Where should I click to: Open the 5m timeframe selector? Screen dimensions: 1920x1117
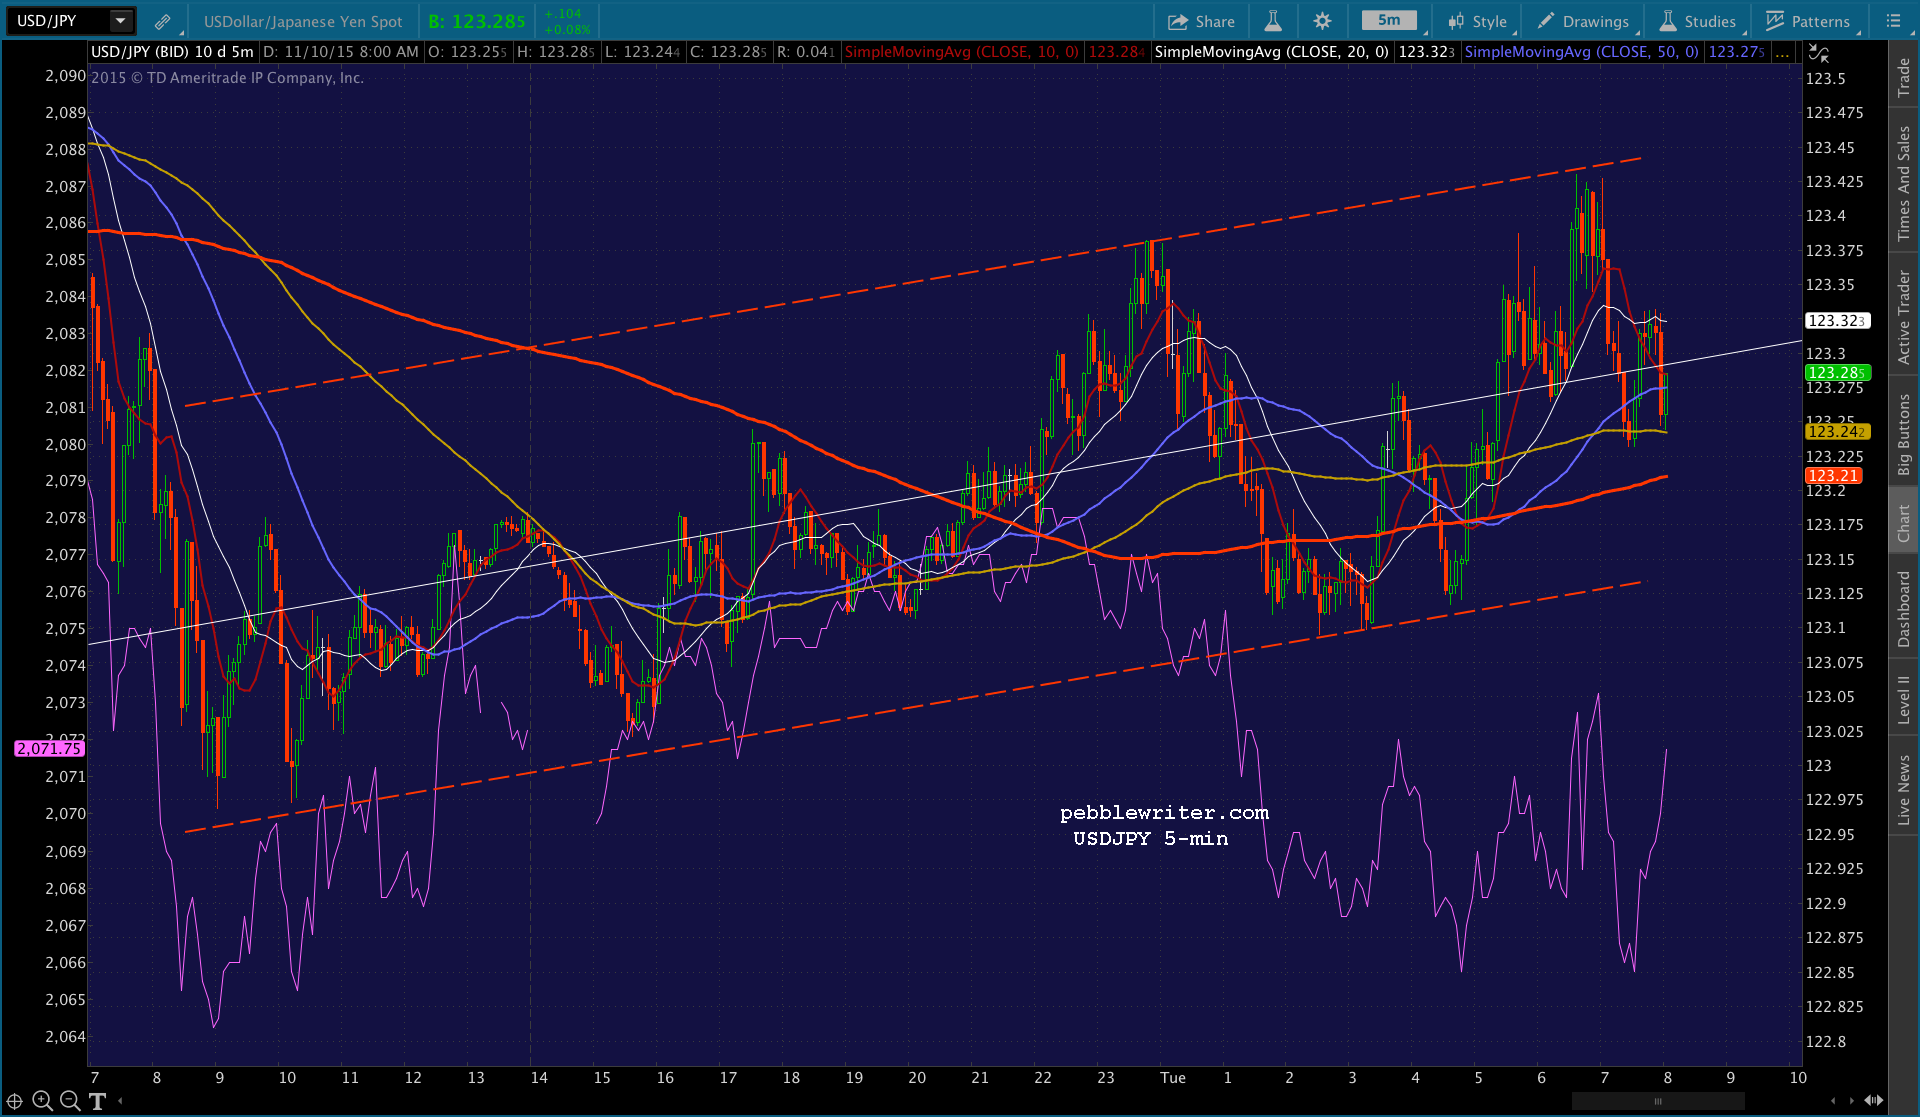1389,21
